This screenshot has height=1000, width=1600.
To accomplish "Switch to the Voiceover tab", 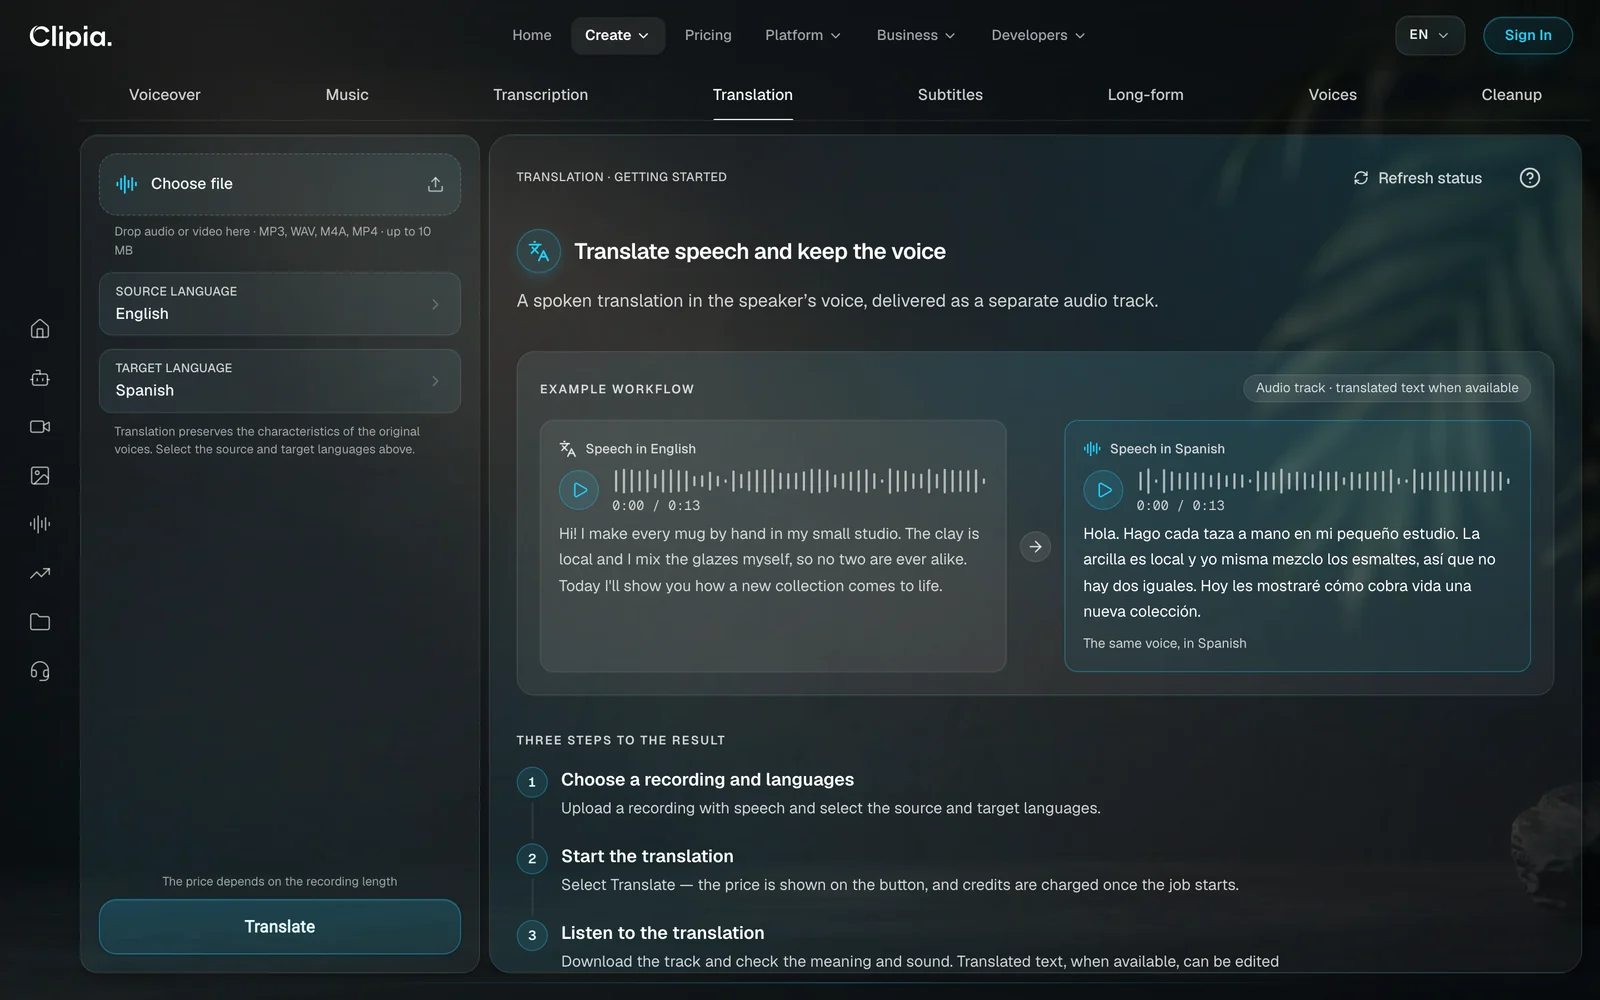I will [x=165, y=95].
